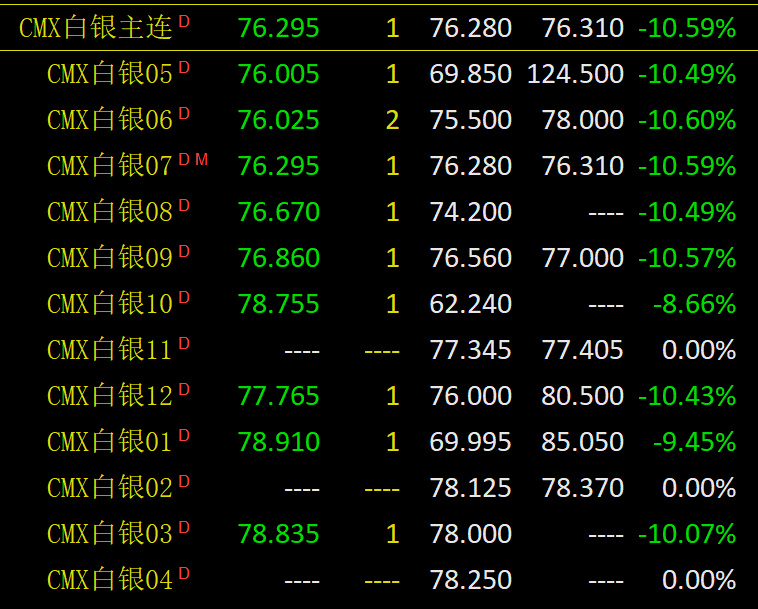
Task: Click bid price 75.500 in CMX白银06 row
Action: [470, 120]
